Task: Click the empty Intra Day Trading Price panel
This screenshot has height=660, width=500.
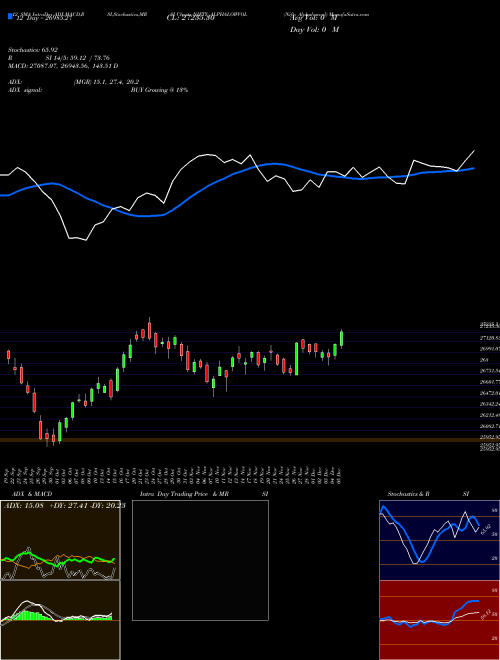Action: pos(200,560)
